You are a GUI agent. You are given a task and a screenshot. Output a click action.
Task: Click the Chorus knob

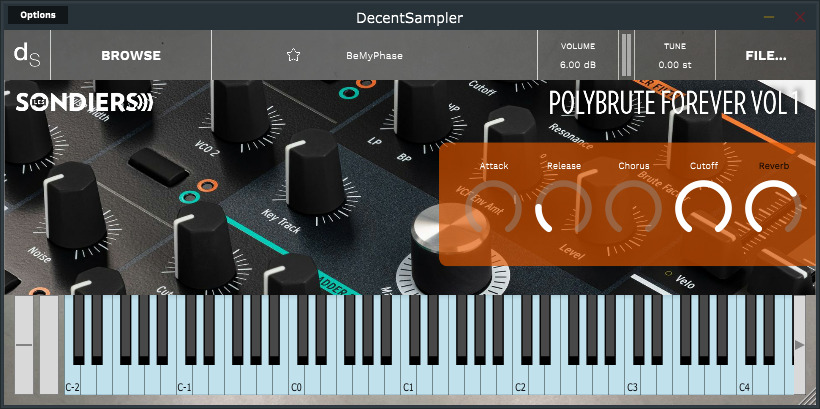(634, 210)
